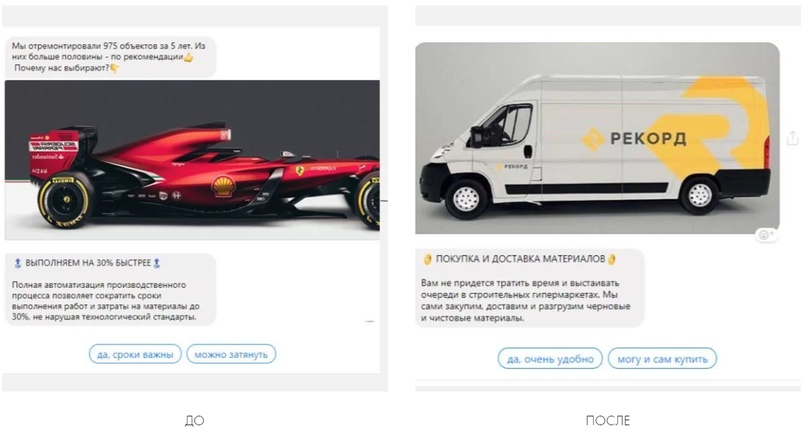Click the "ПОСЛЕ" caption label
This screenshot has width=807, height=434.
pos(608,421)
